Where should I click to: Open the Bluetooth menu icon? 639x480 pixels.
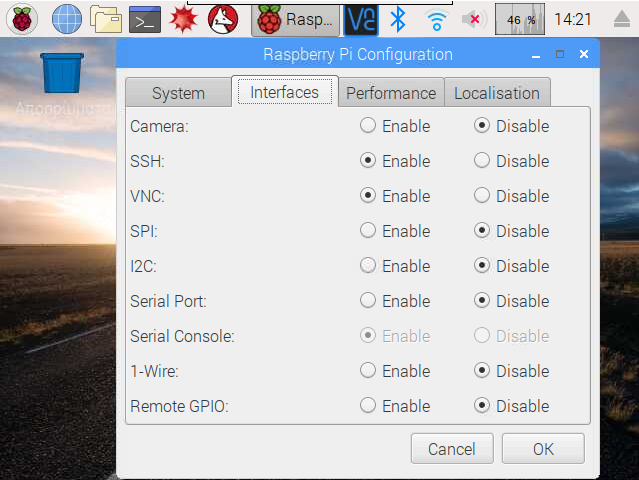[x=398, y=19]
